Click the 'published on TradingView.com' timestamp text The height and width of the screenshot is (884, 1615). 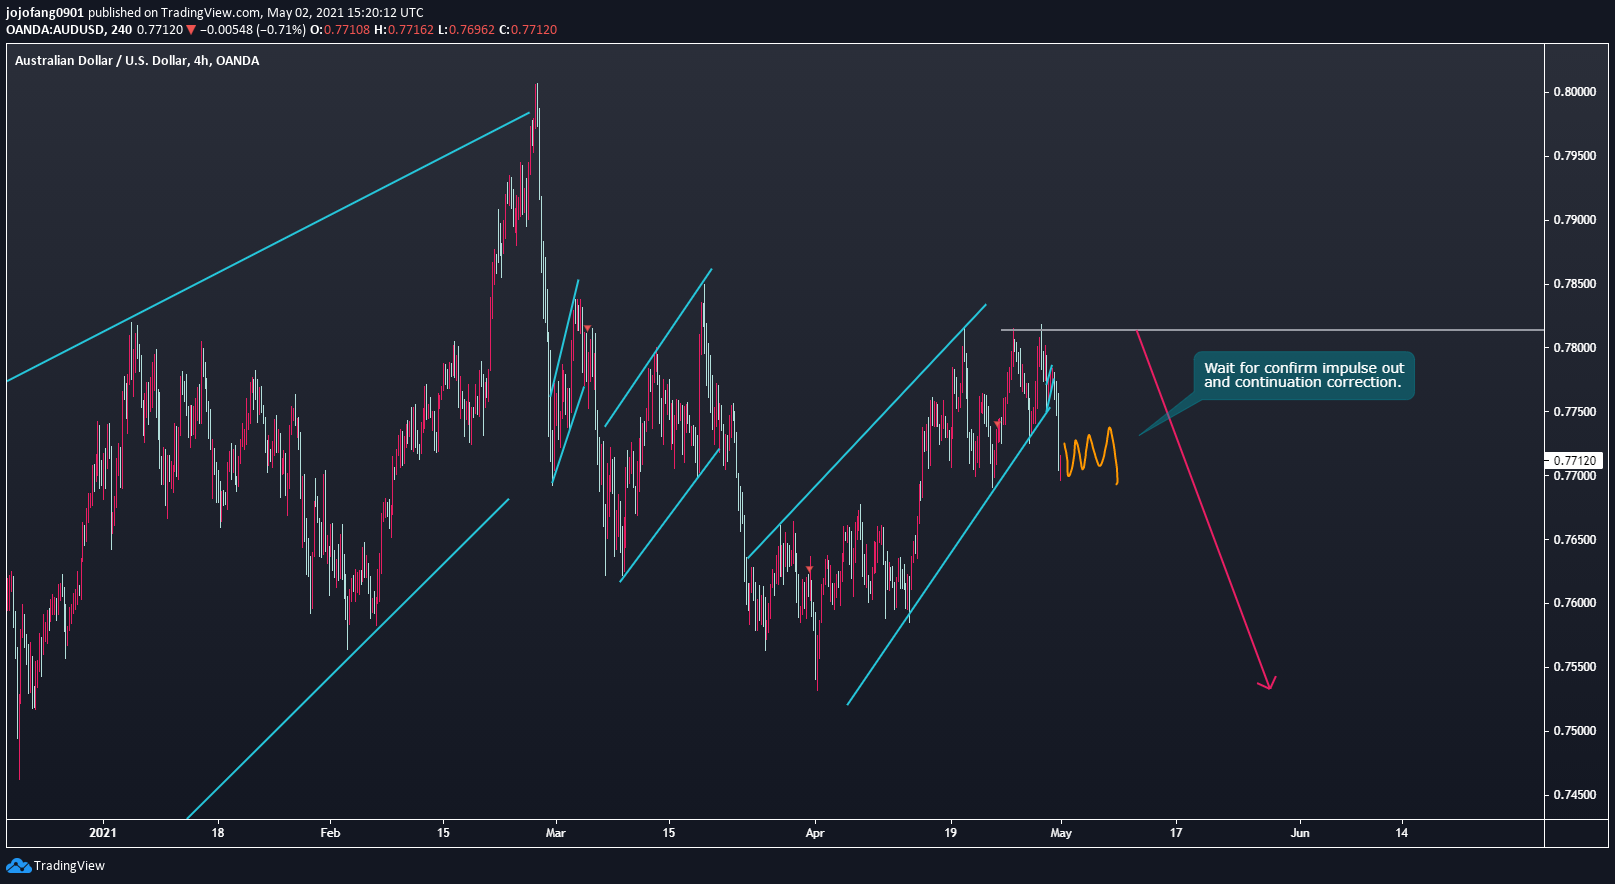(255, 13)
